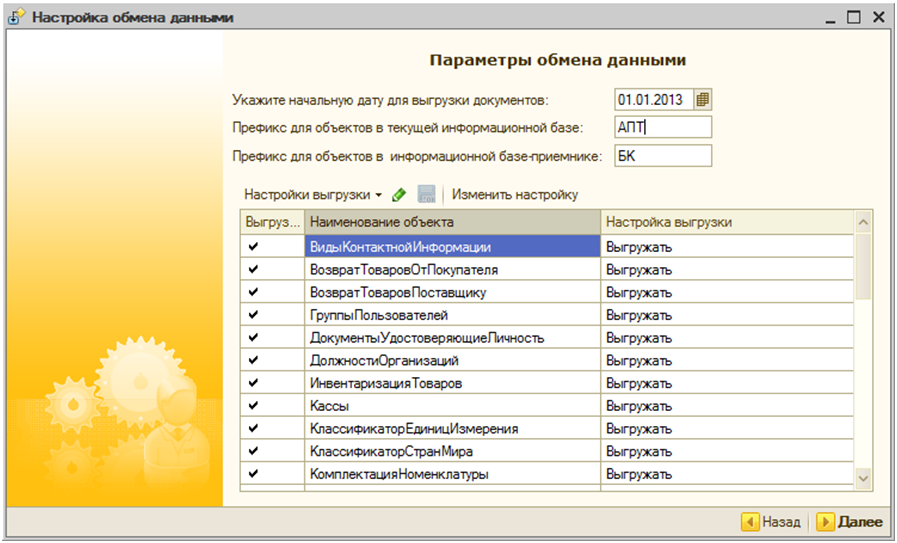Uncheck export for ВидыКонтактнойИнформации row
This screenshot has height=543, width=897.
click(253, 246)
